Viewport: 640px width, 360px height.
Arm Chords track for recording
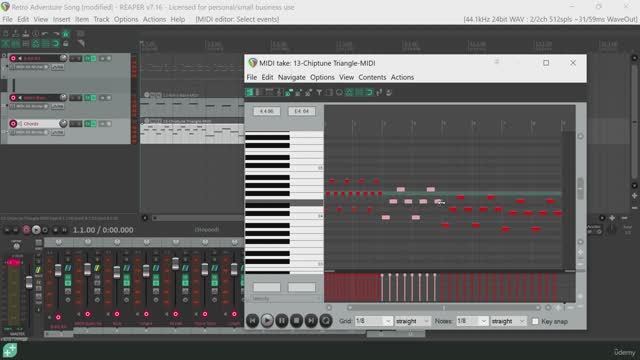pyautogui.click(x=13, y=124)
